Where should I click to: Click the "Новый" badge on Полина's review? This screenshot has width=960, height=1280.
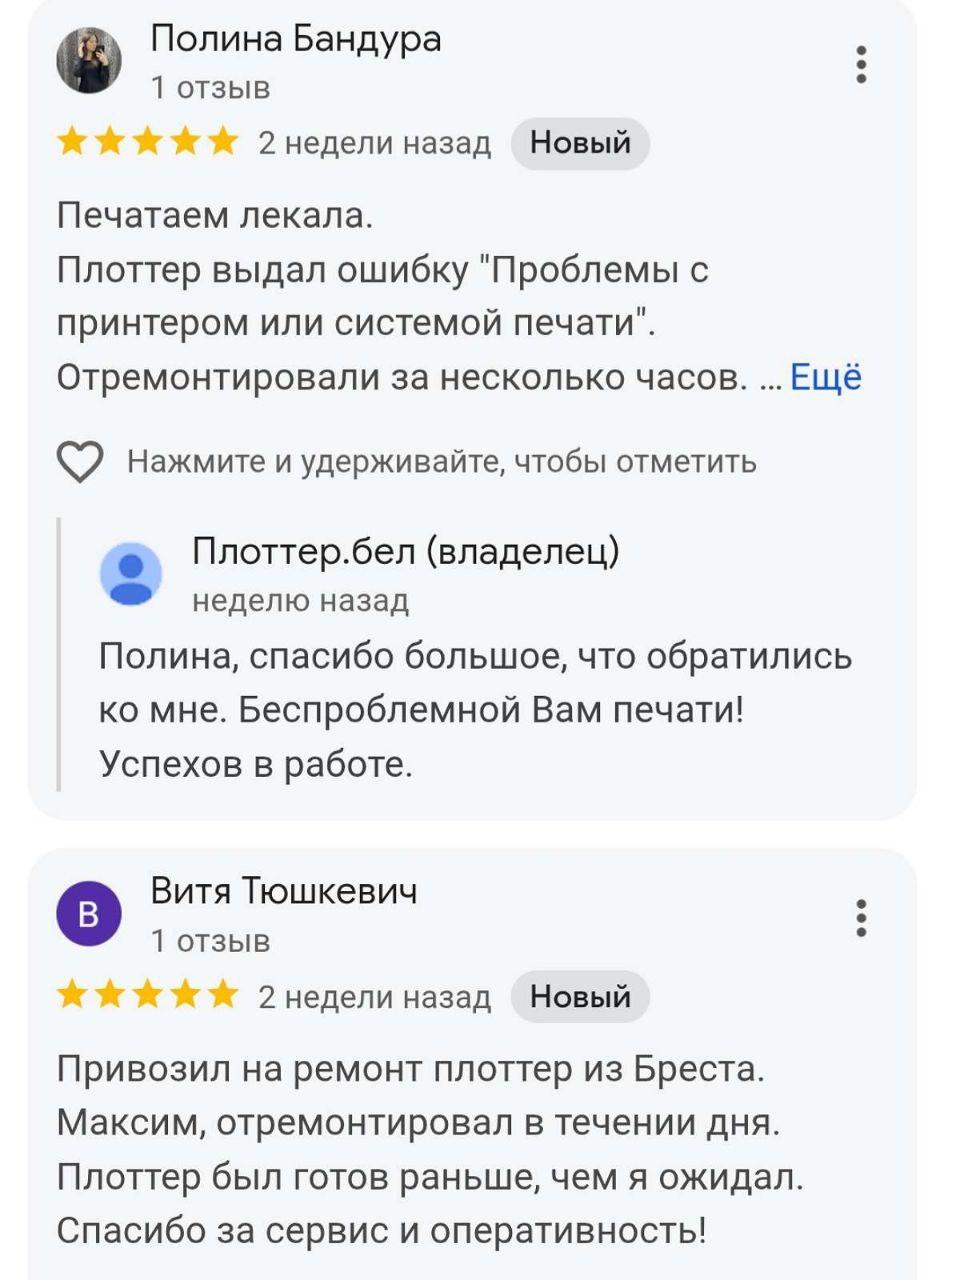click(580, 143)
